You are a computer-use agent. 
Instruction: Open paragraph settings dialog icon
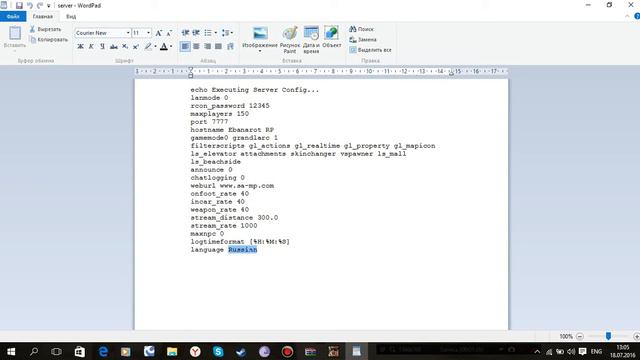click(230, 47)
